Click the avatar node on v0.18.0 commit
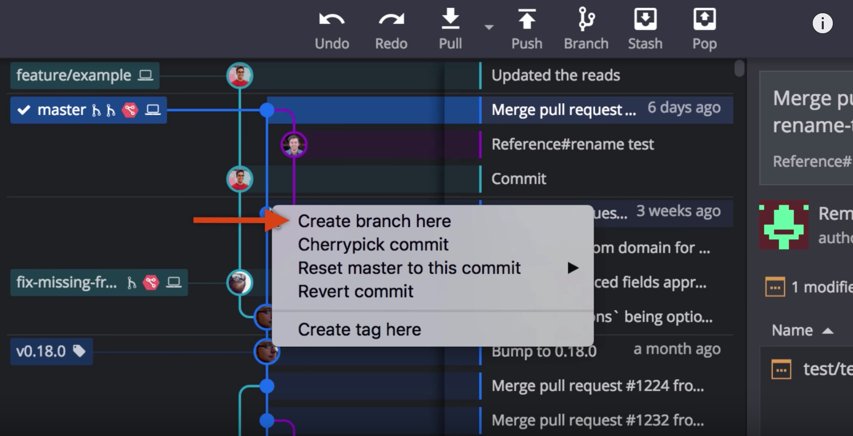Image resolution: width=853 pixels, height=436 pixels. pyautogui.click(x=267, y=352)
